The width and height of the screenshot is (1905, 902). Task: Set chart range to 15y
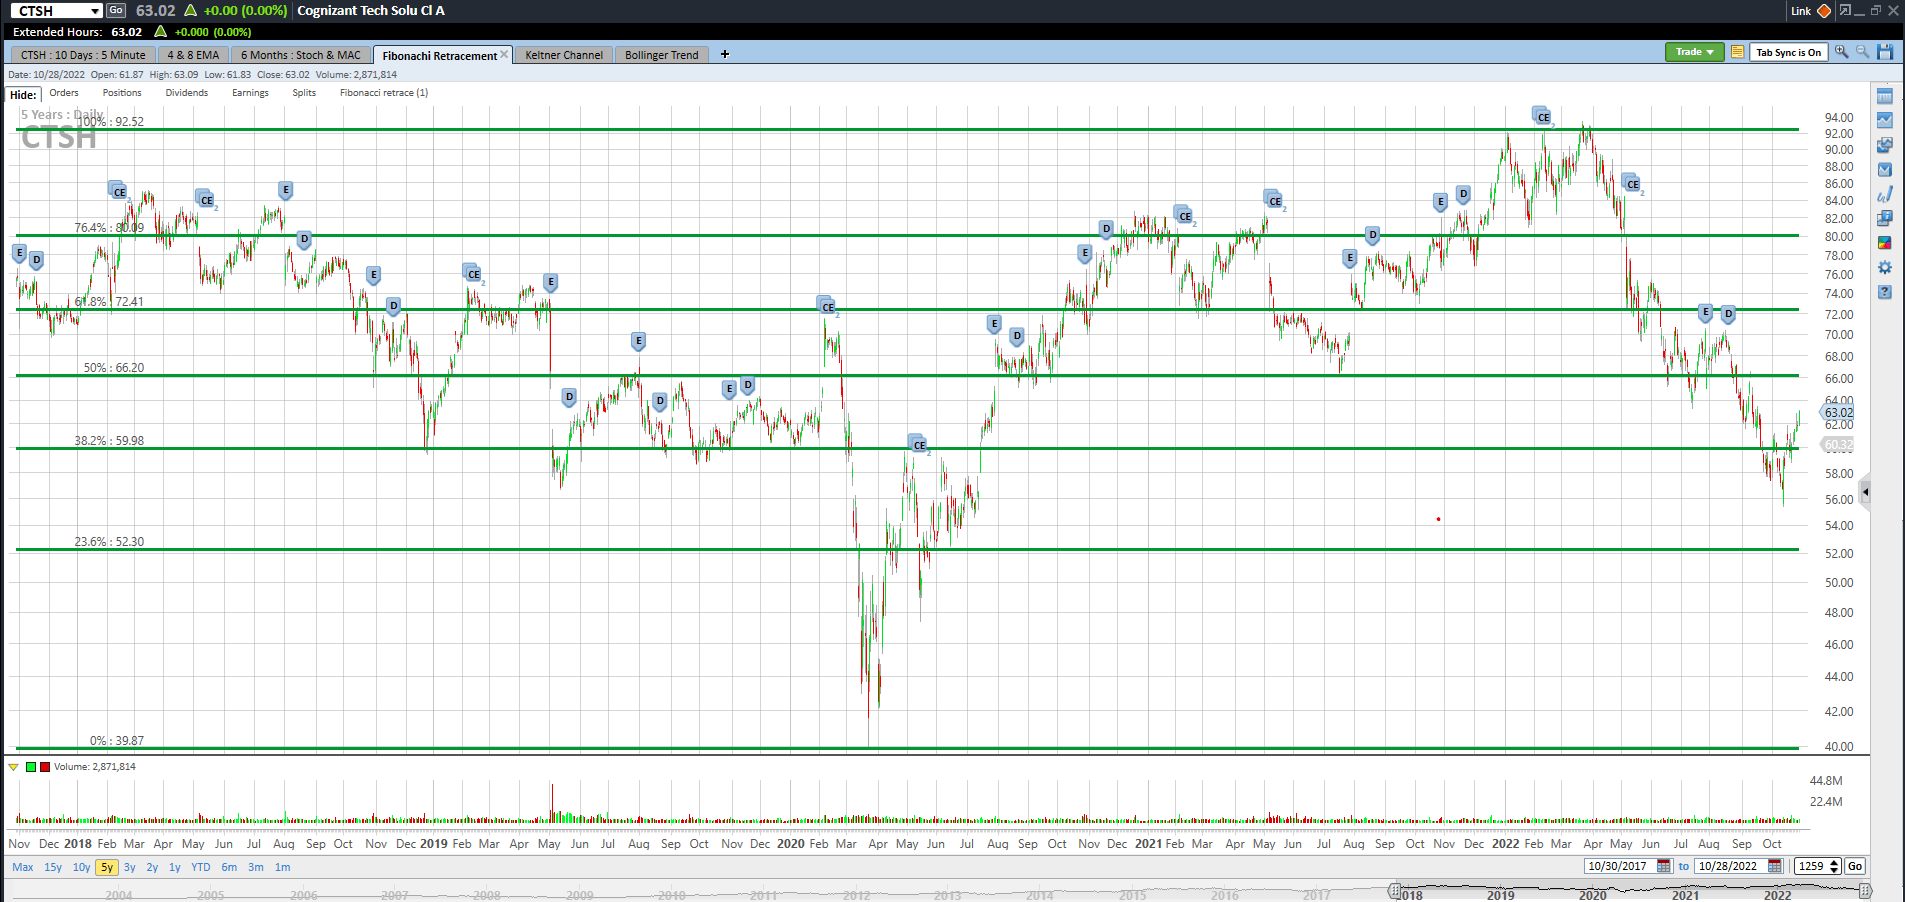[x=53, y=867]
